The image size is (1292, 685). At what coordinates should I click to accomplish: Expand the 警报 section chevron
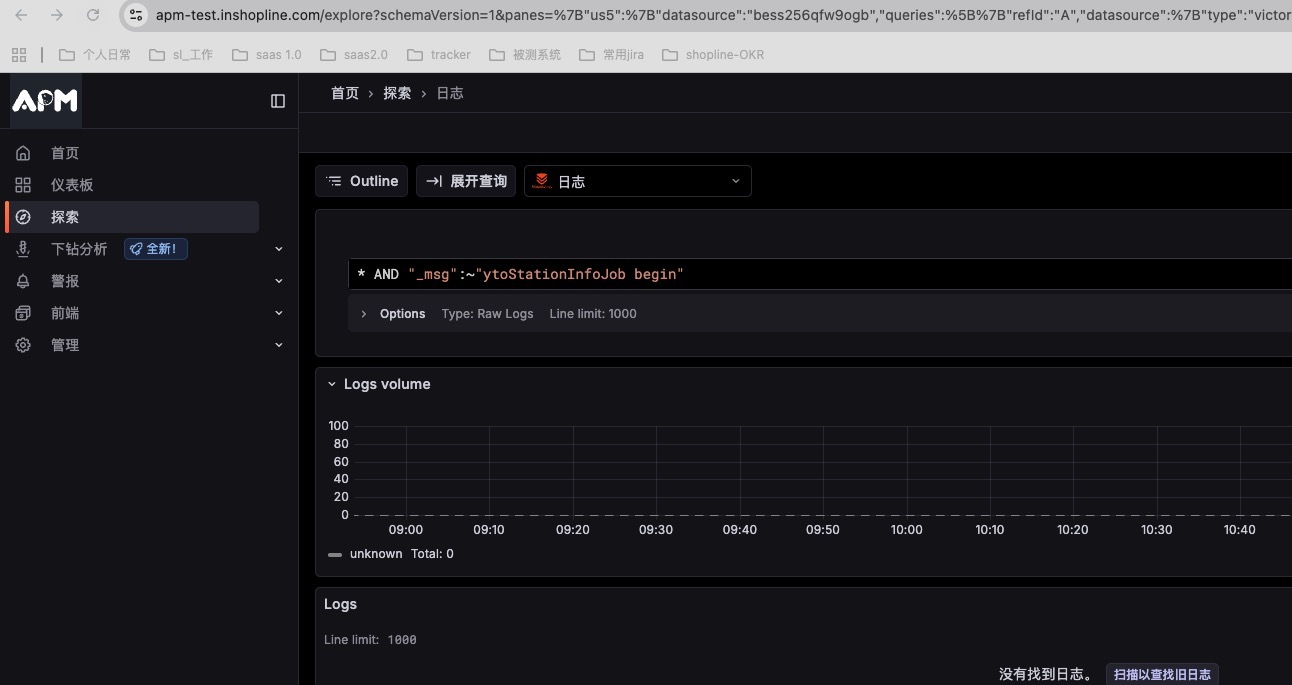(279, 281)
